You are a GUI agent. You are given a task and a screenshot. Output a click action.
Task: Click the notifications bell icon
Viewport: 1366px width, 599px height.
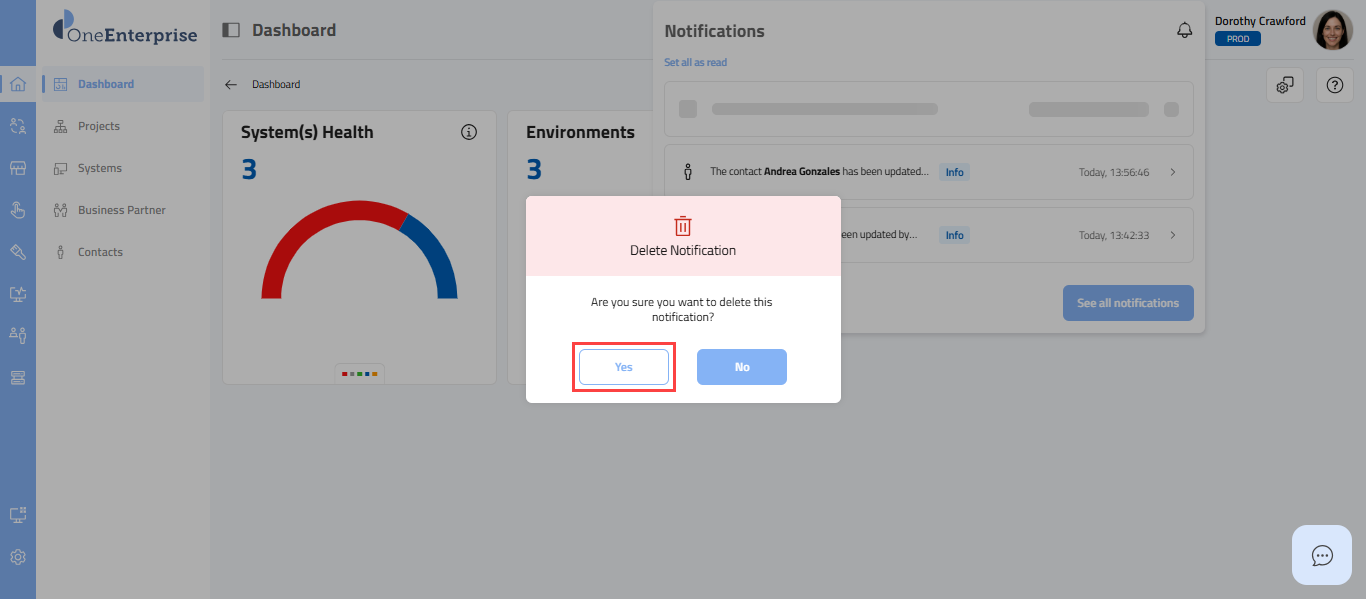click(1185, 31)
